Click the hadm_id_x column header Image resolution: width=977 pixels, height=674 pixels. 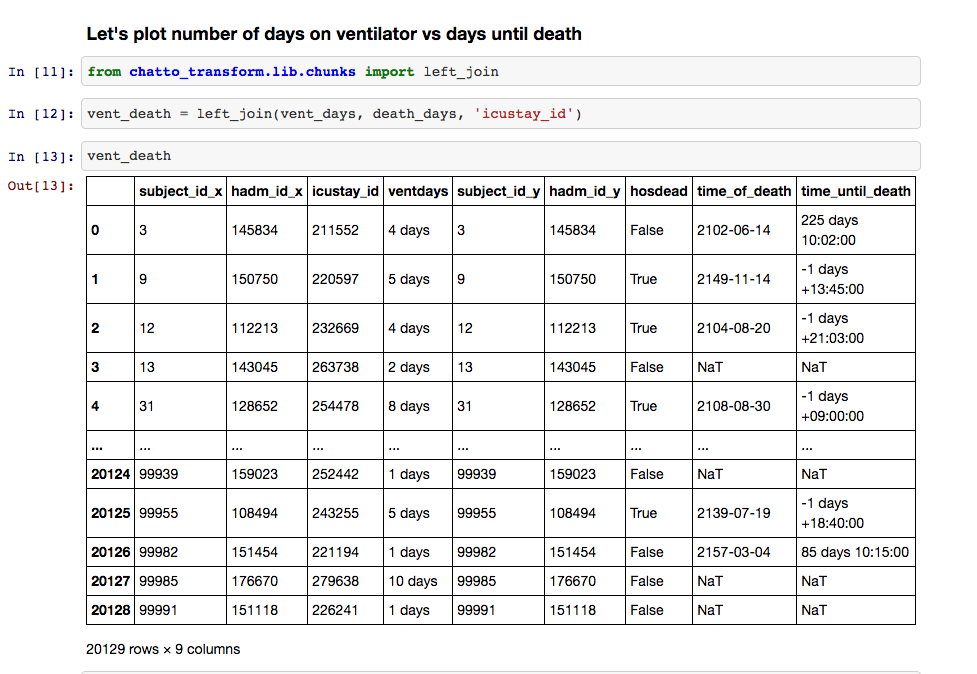267,191
